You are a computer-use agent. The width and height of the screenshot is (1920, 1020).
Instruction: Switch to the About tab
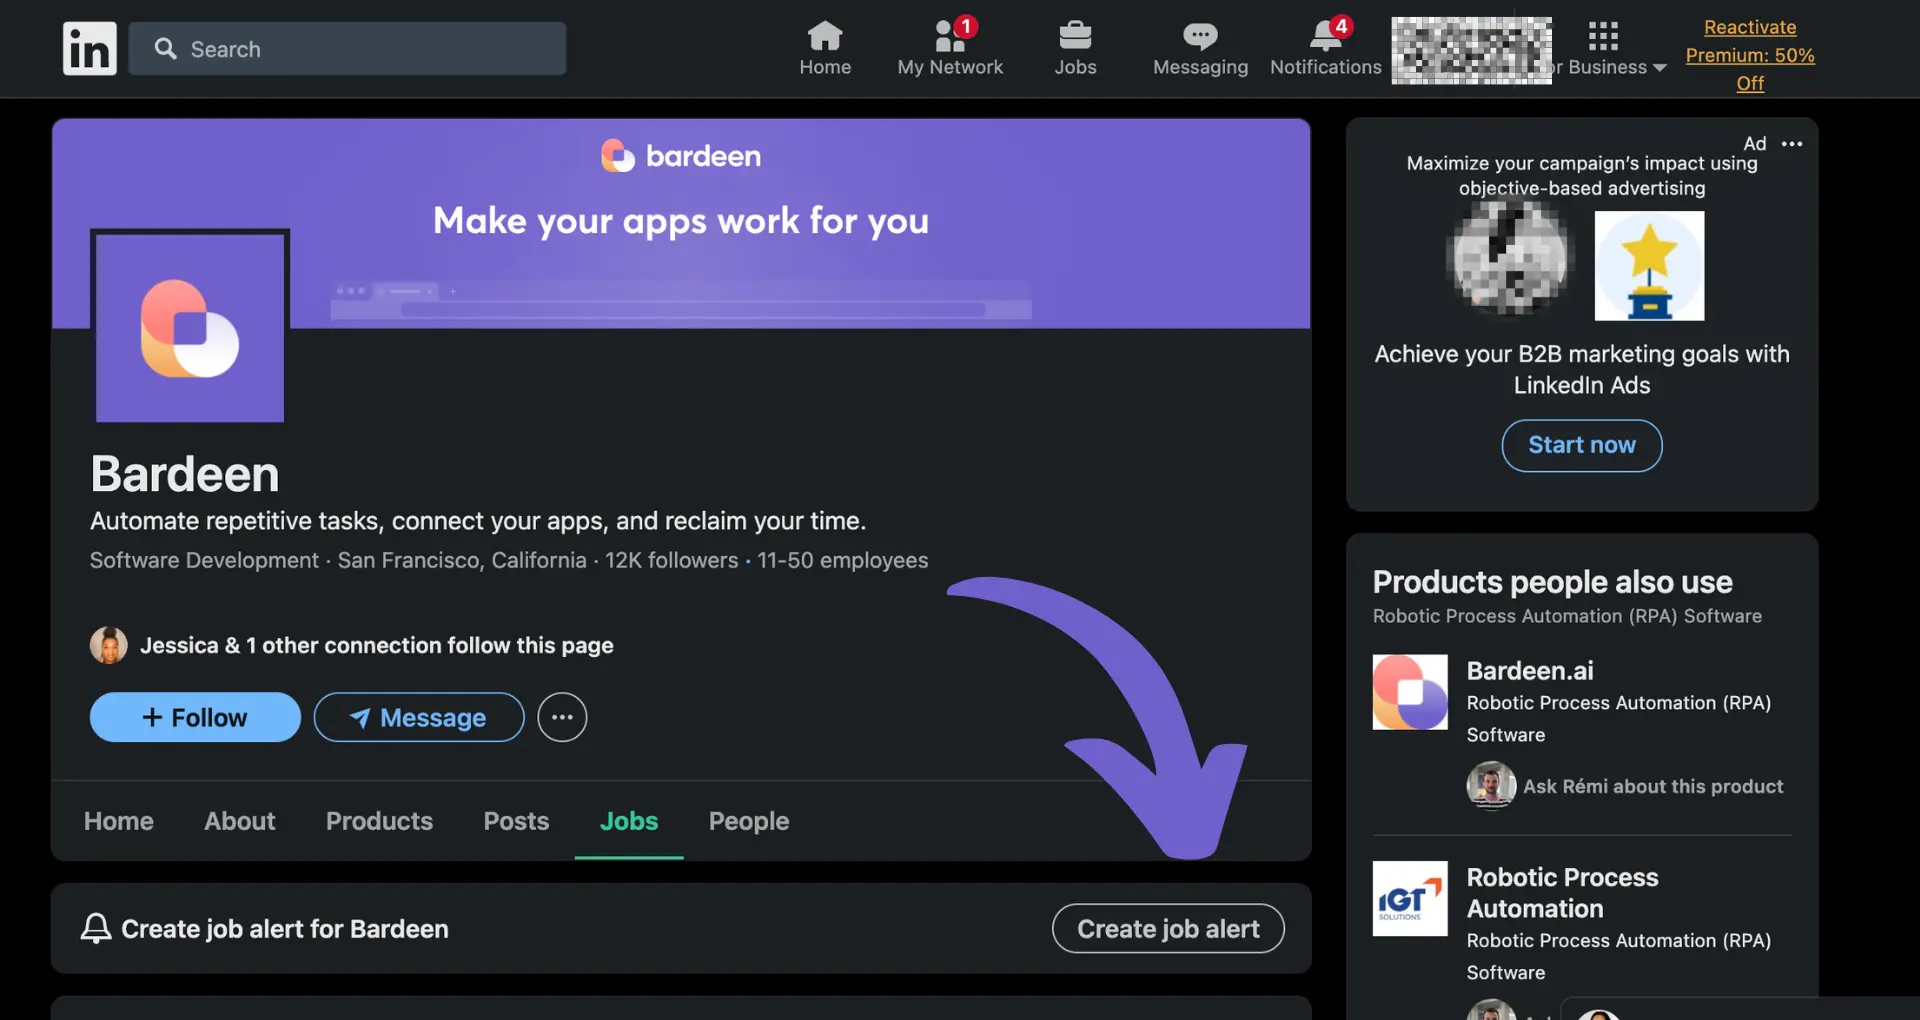tap(240, 821)
